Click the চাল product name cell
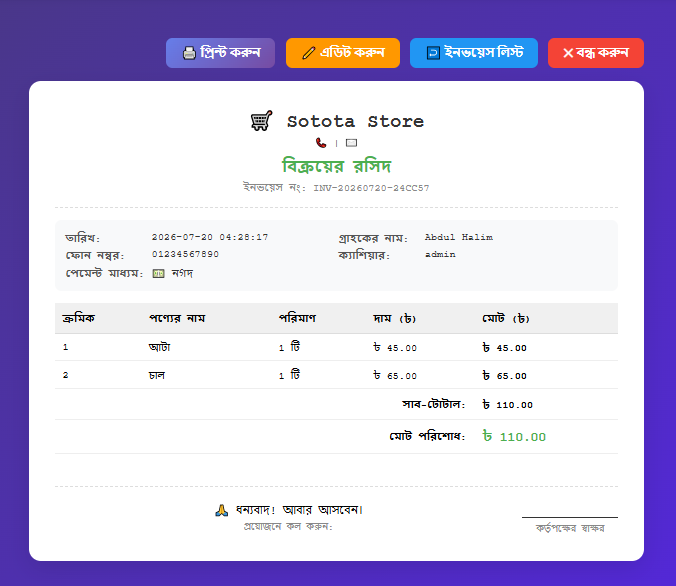Viewport: 676px width, 586px height. pos(157,375)
